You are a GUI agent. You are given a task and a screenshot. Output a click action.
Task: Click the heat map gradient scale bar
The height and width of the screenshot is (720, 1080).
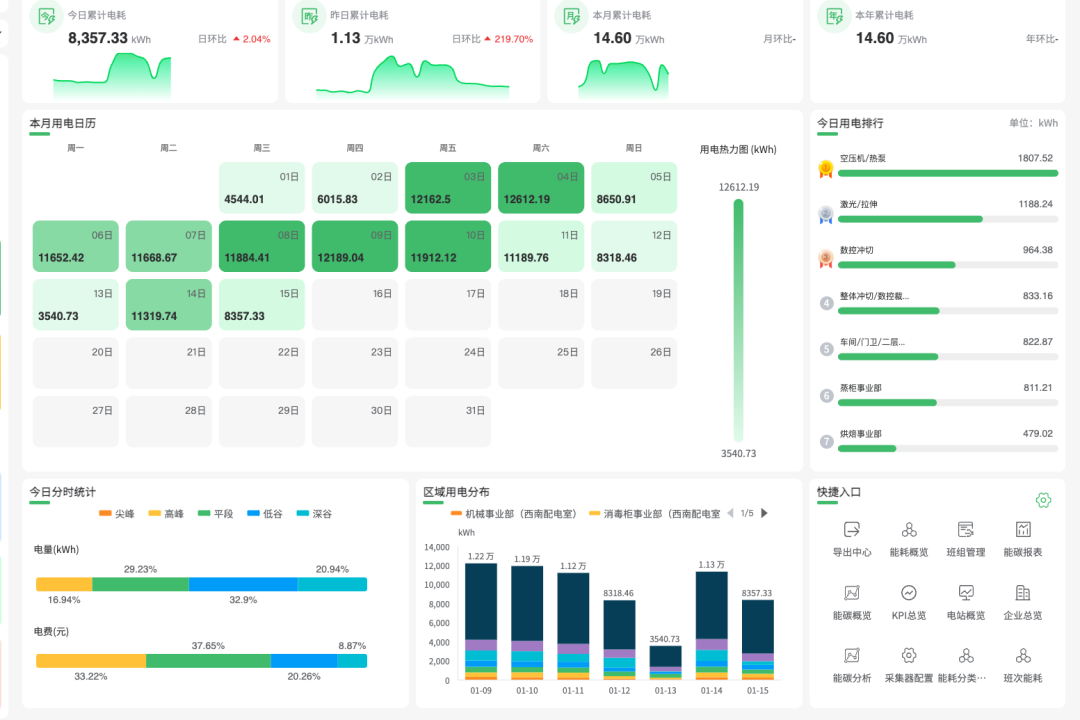tap(738, 320)
